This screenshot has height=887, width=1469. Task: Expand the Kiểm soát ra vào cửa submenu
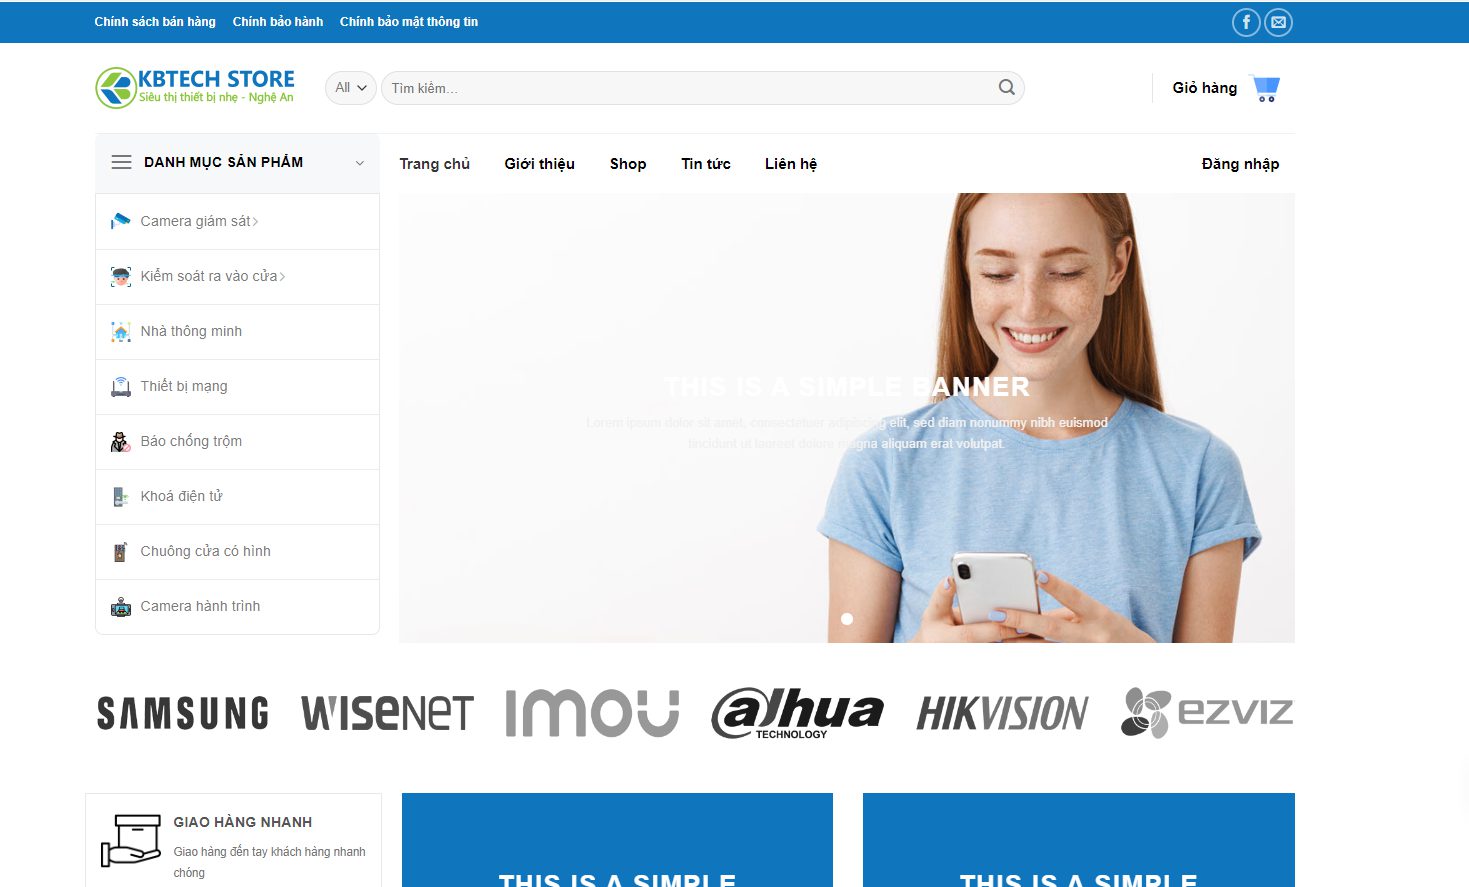pos(283,277)
